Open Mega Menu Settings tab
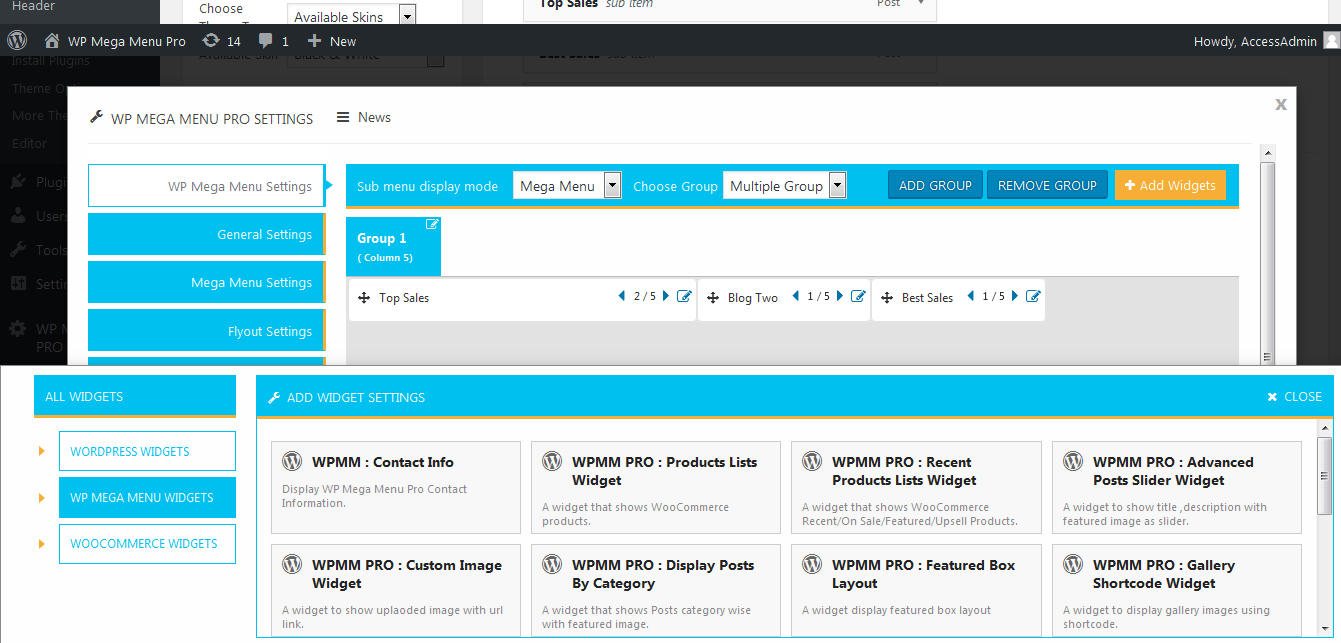 (x=207, y=282)
